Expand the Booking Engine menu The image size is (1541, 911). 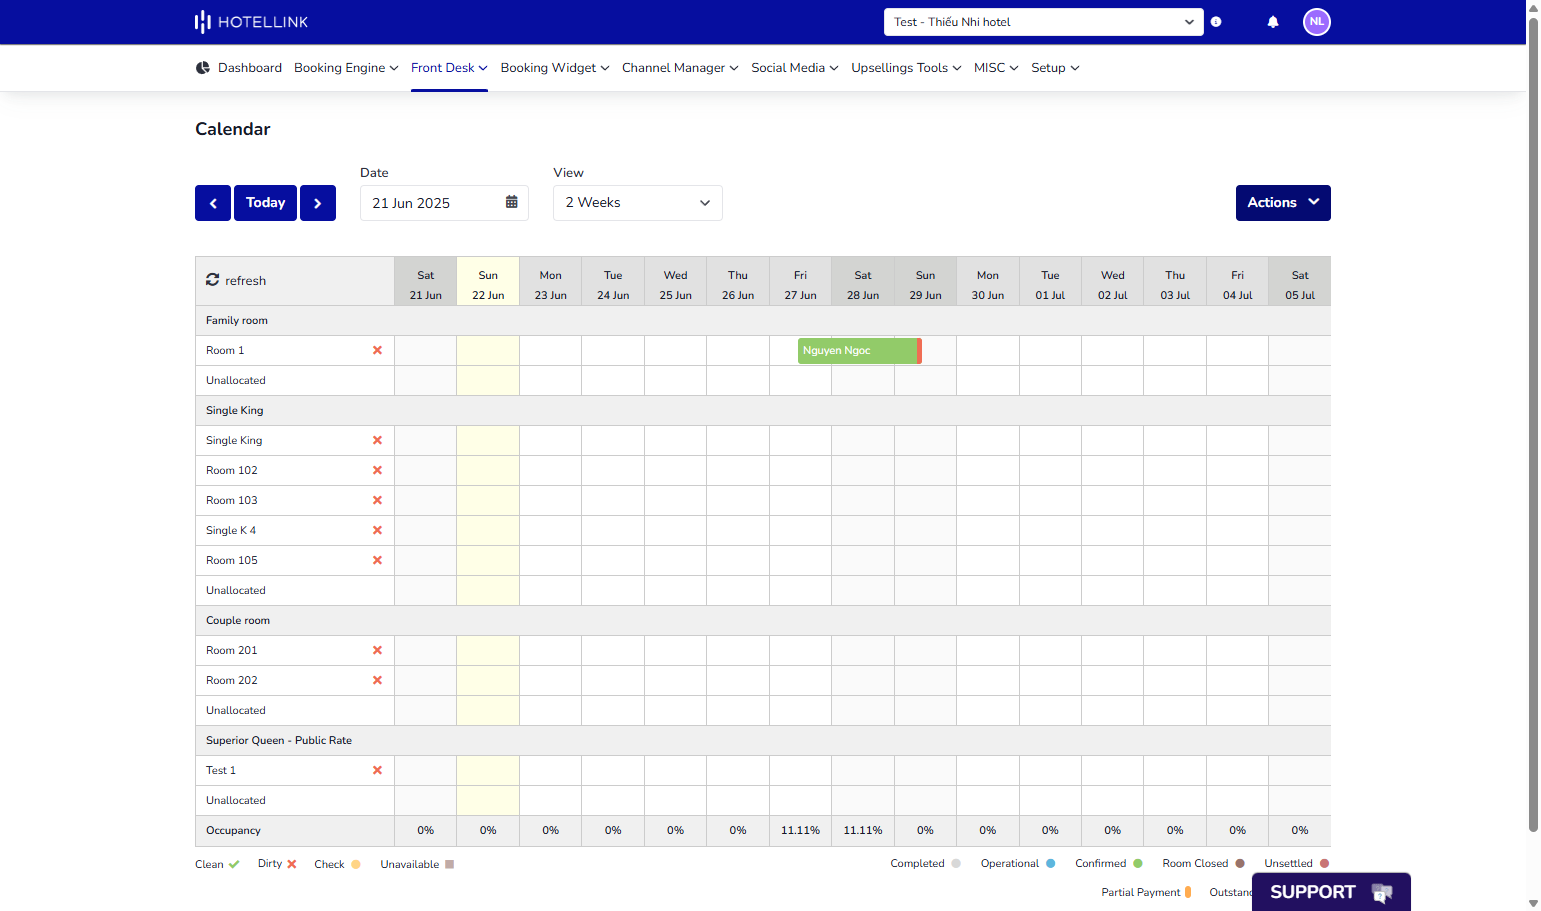[x=346, y=68]
